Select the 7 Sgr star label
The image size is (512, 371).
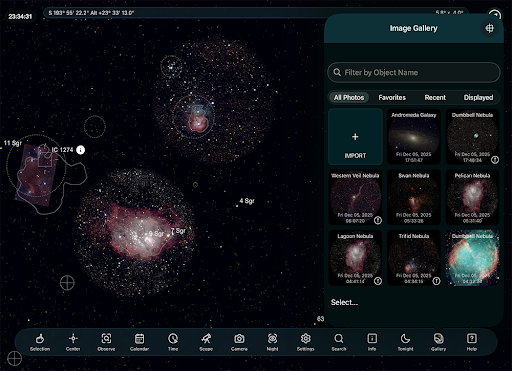point(178,231)
